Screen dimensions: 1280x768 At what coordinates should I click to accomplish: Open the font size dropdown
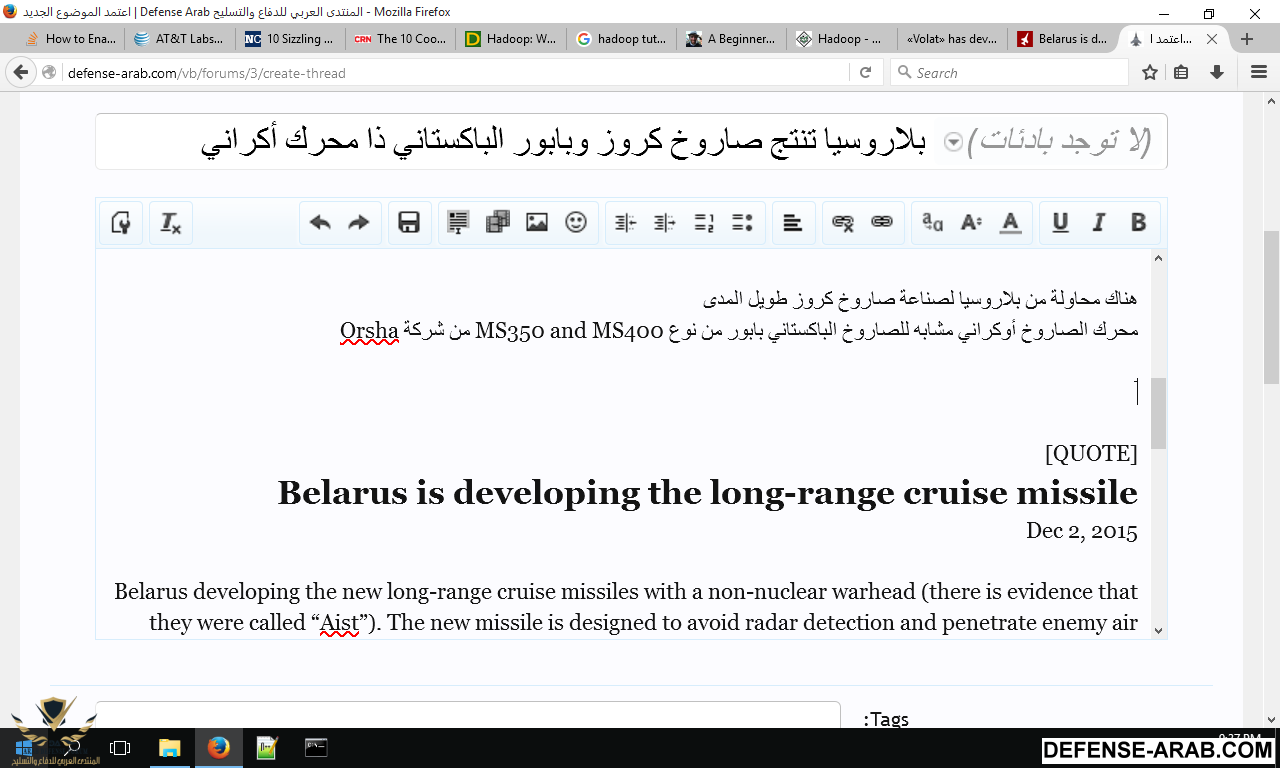coord(971,223)
